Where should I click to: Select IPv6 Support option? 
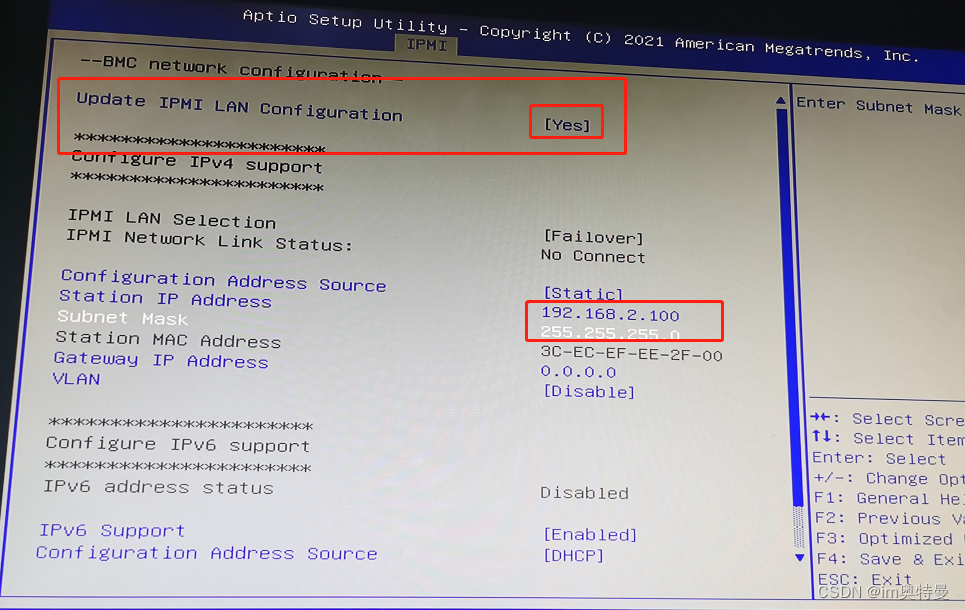[x=112, y=530]
